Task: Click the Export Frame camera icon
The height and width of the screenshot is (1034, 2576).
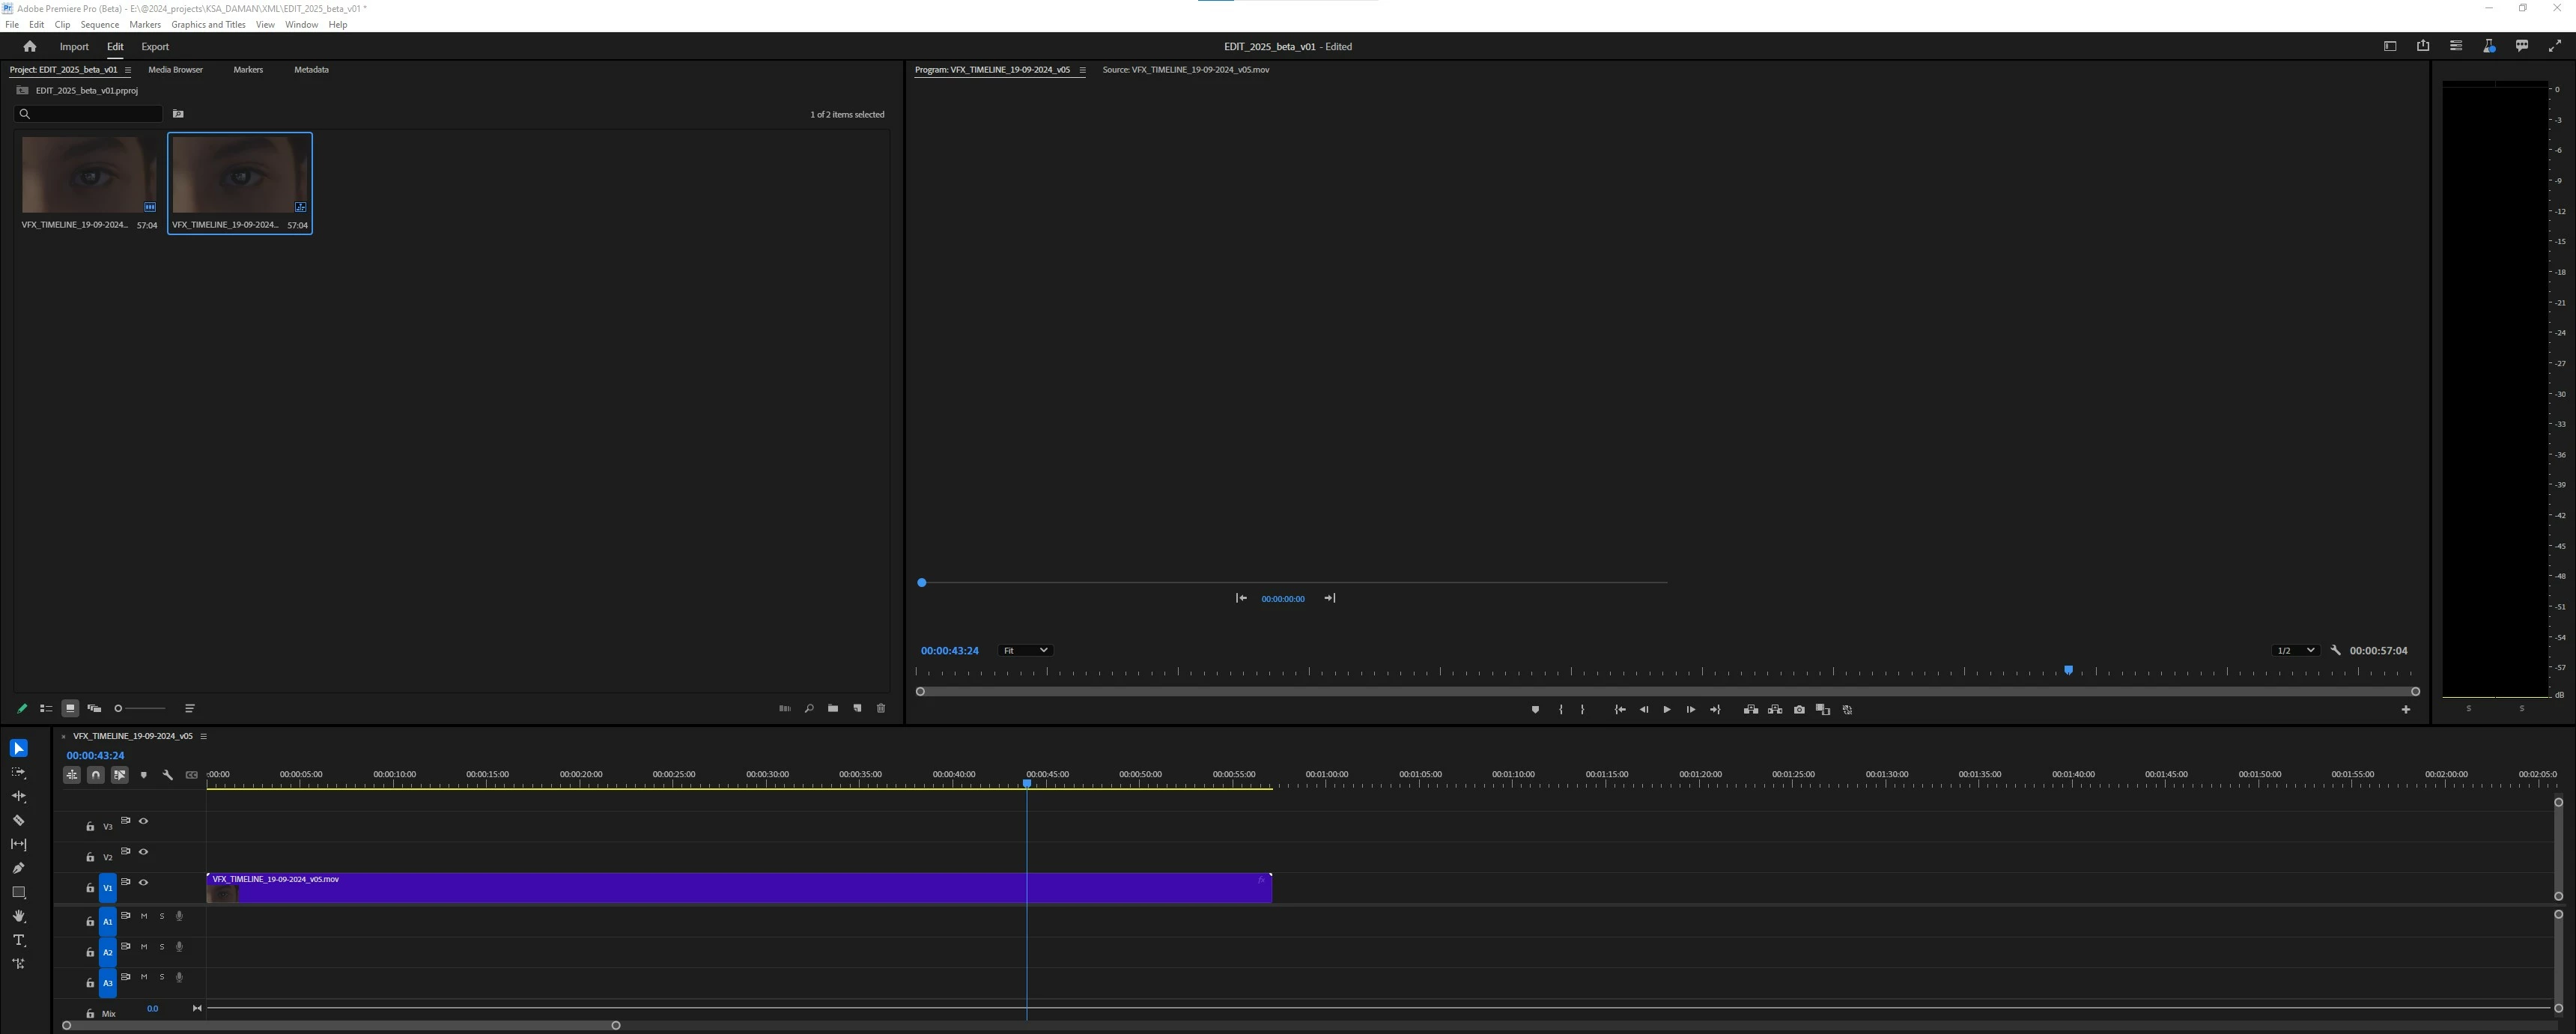Action: [x=1799, y=710]
